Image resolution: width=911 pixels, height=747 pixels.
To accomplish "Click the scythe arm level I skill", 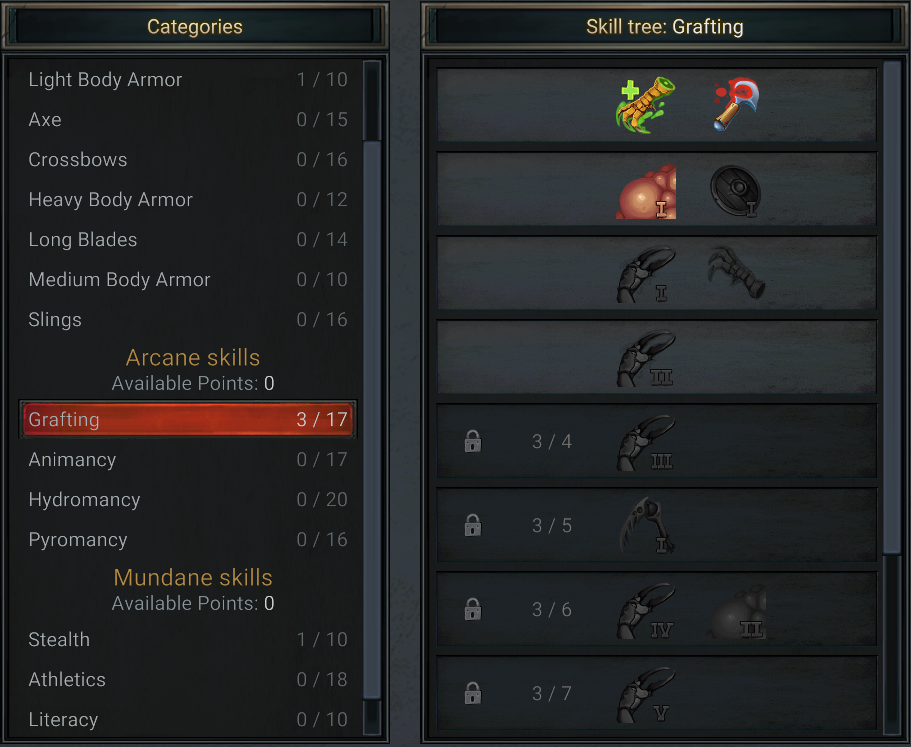I will [645, 525].
